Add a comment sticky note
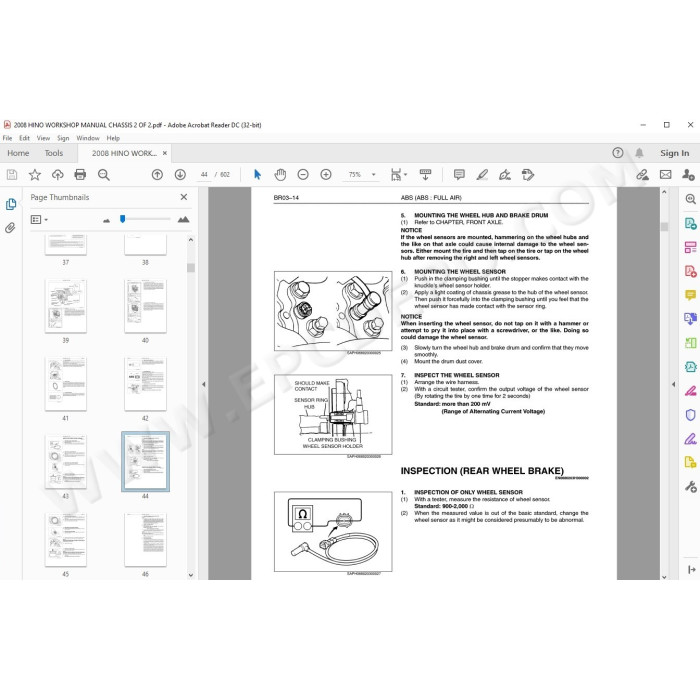This screenshot has width=700, height=700. pos(459,175)
